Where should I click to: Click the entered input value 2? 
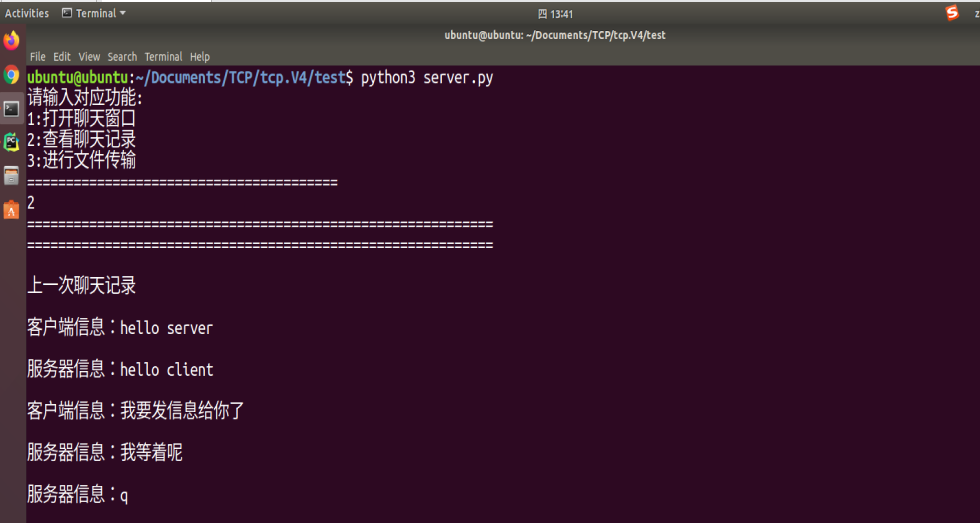31,202
